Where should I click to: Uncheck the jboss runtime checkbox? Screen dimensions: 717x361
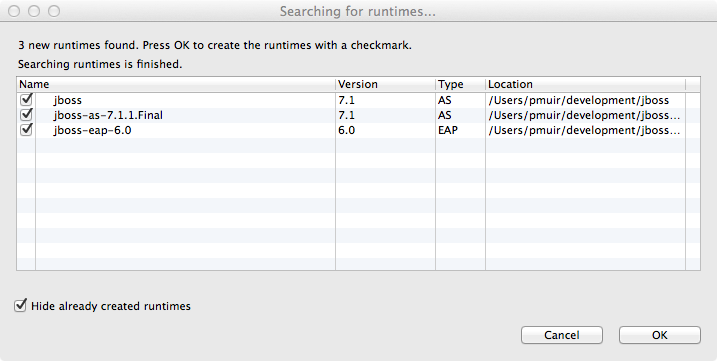pos(27,99)
